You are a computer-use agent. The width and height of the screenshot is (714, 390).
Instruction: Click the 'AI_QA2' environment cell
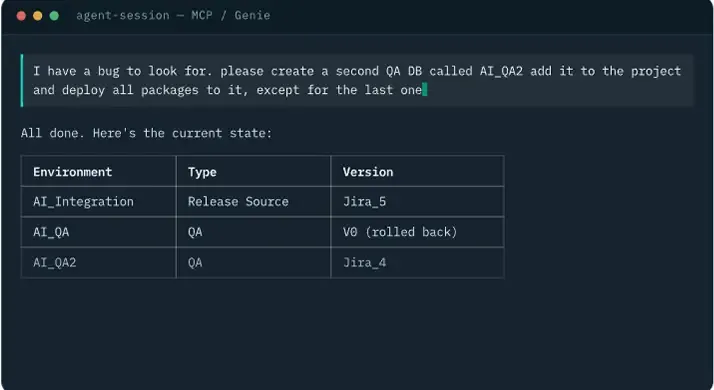(x=98, y=262)
